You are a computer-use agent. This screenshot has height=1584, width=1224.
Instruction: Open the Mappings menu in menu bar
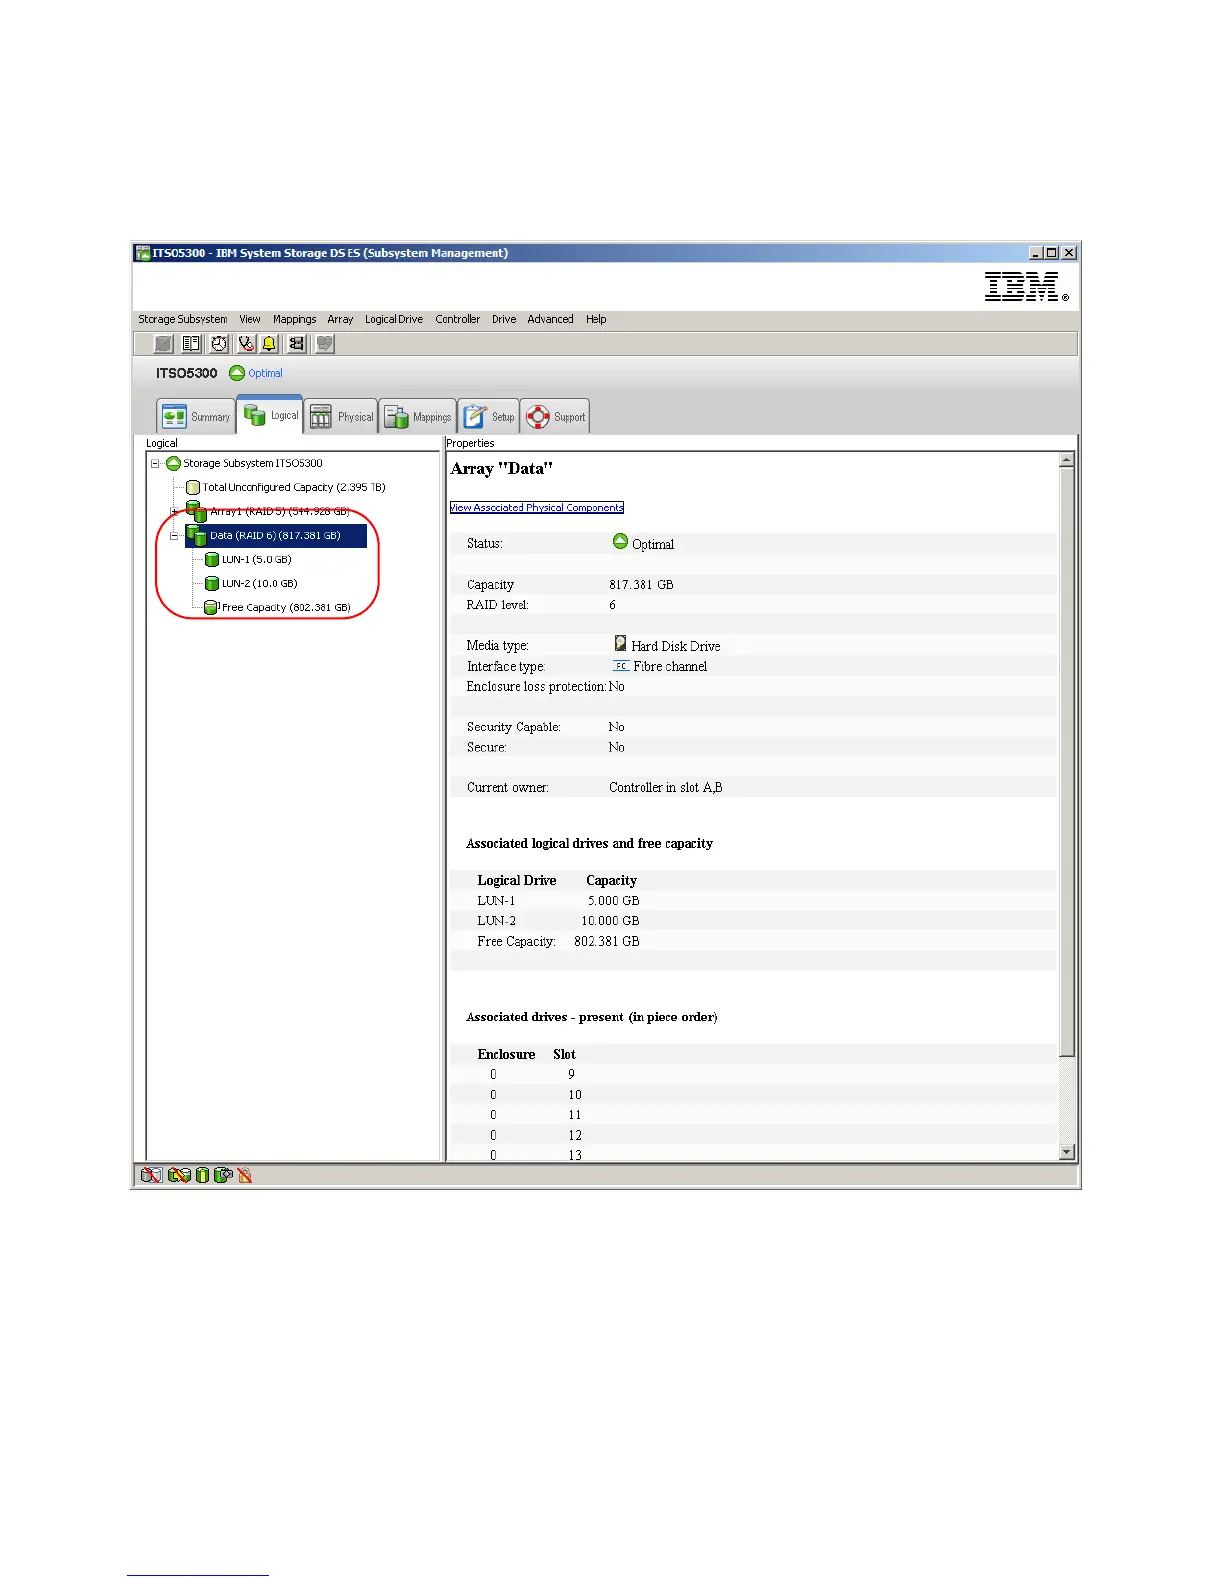pyautogui.click(x=295, y=319)
